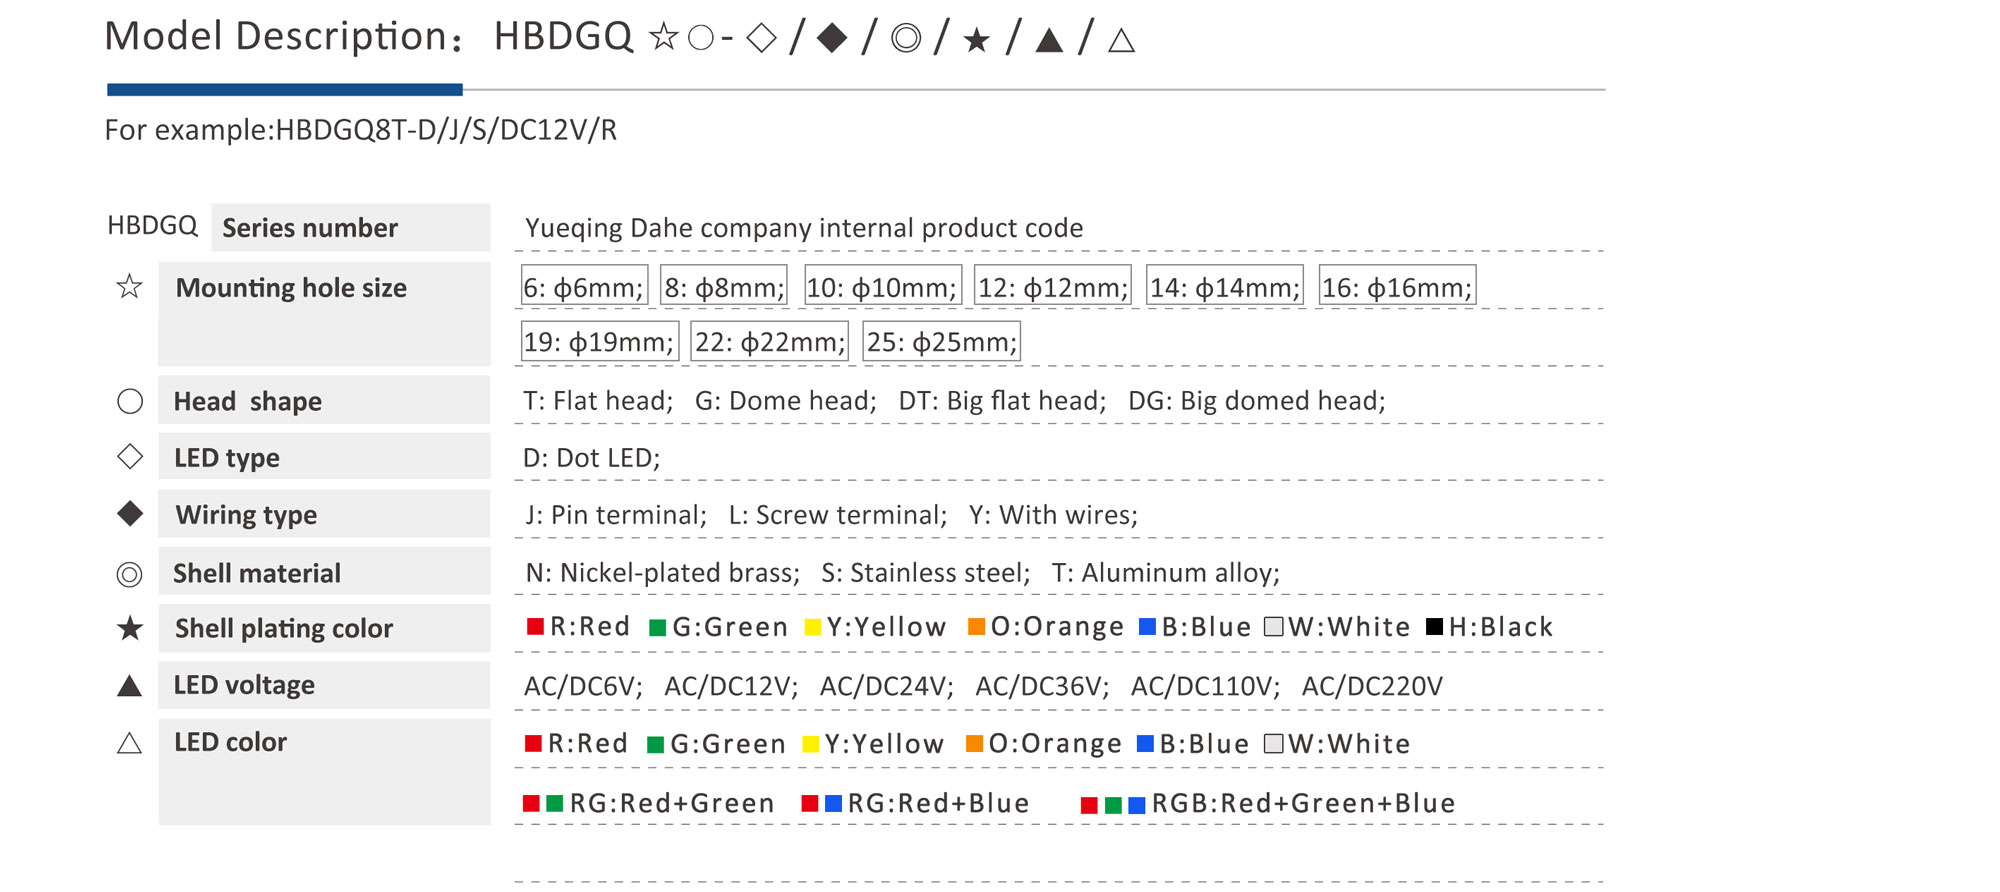Click 'DT: Big flat head;' option
Image resolution: width=2000 pixels, height=892 pixels.
(x=1002, y=401)
